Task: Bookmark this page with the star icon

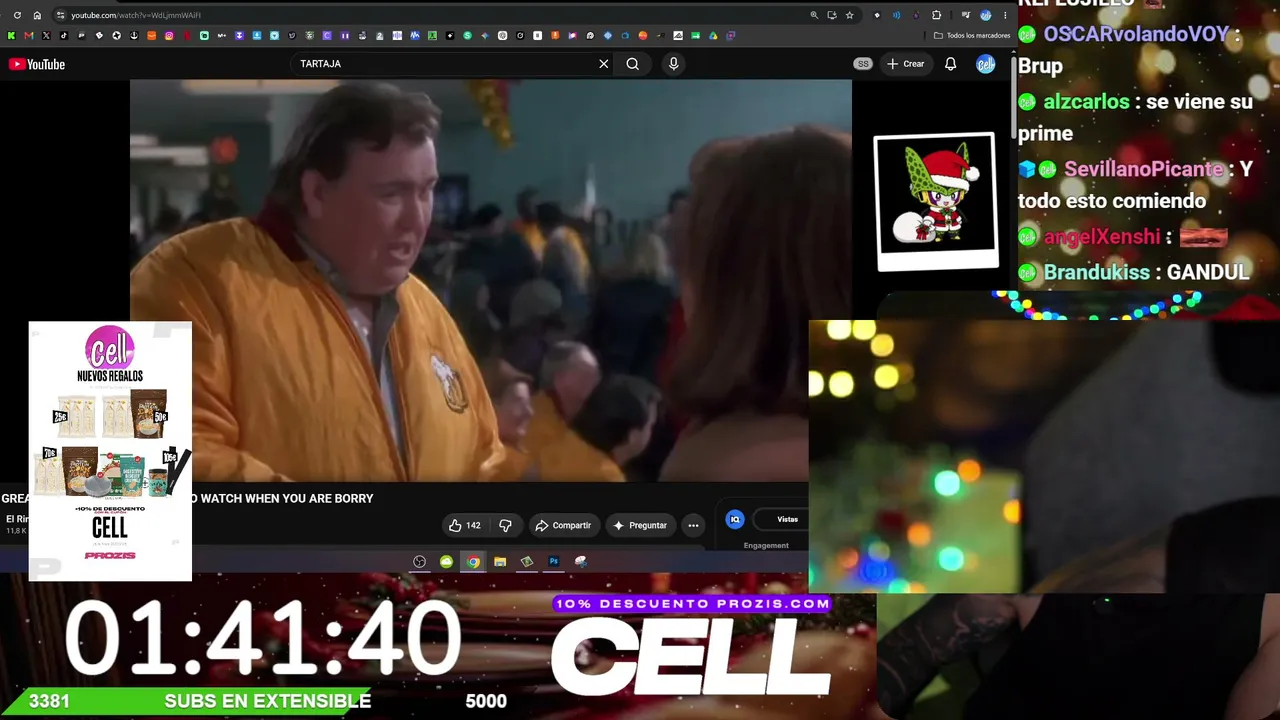Action: click(849, 15)
